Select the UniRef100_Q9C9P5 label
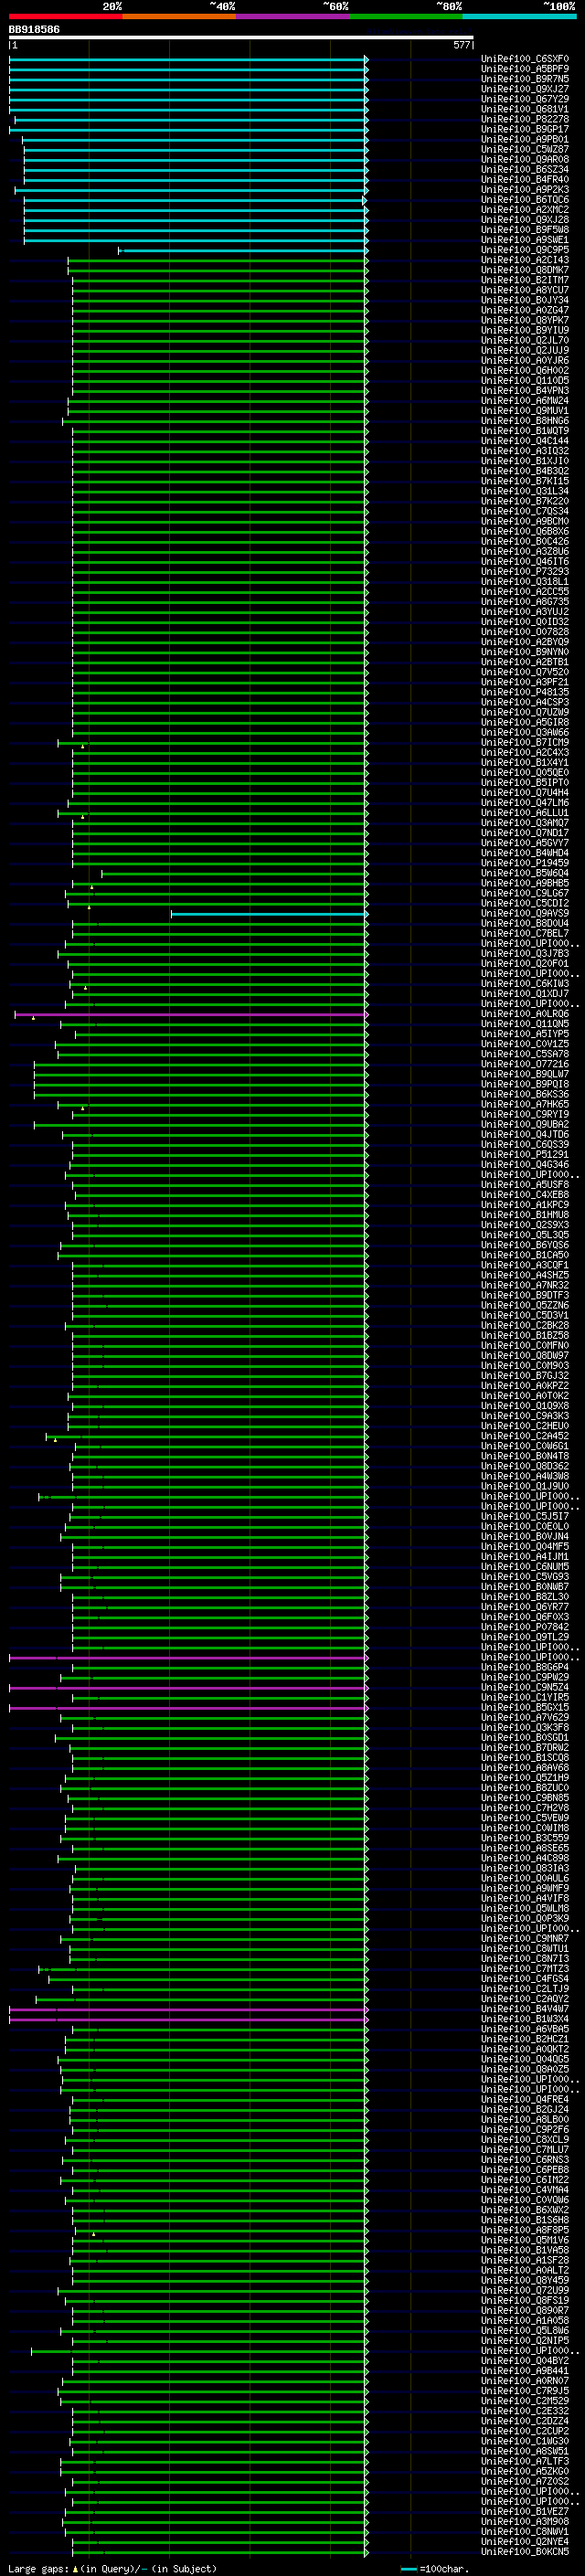The height and width of the screenshot is (2576, 585). click(525, 250)
